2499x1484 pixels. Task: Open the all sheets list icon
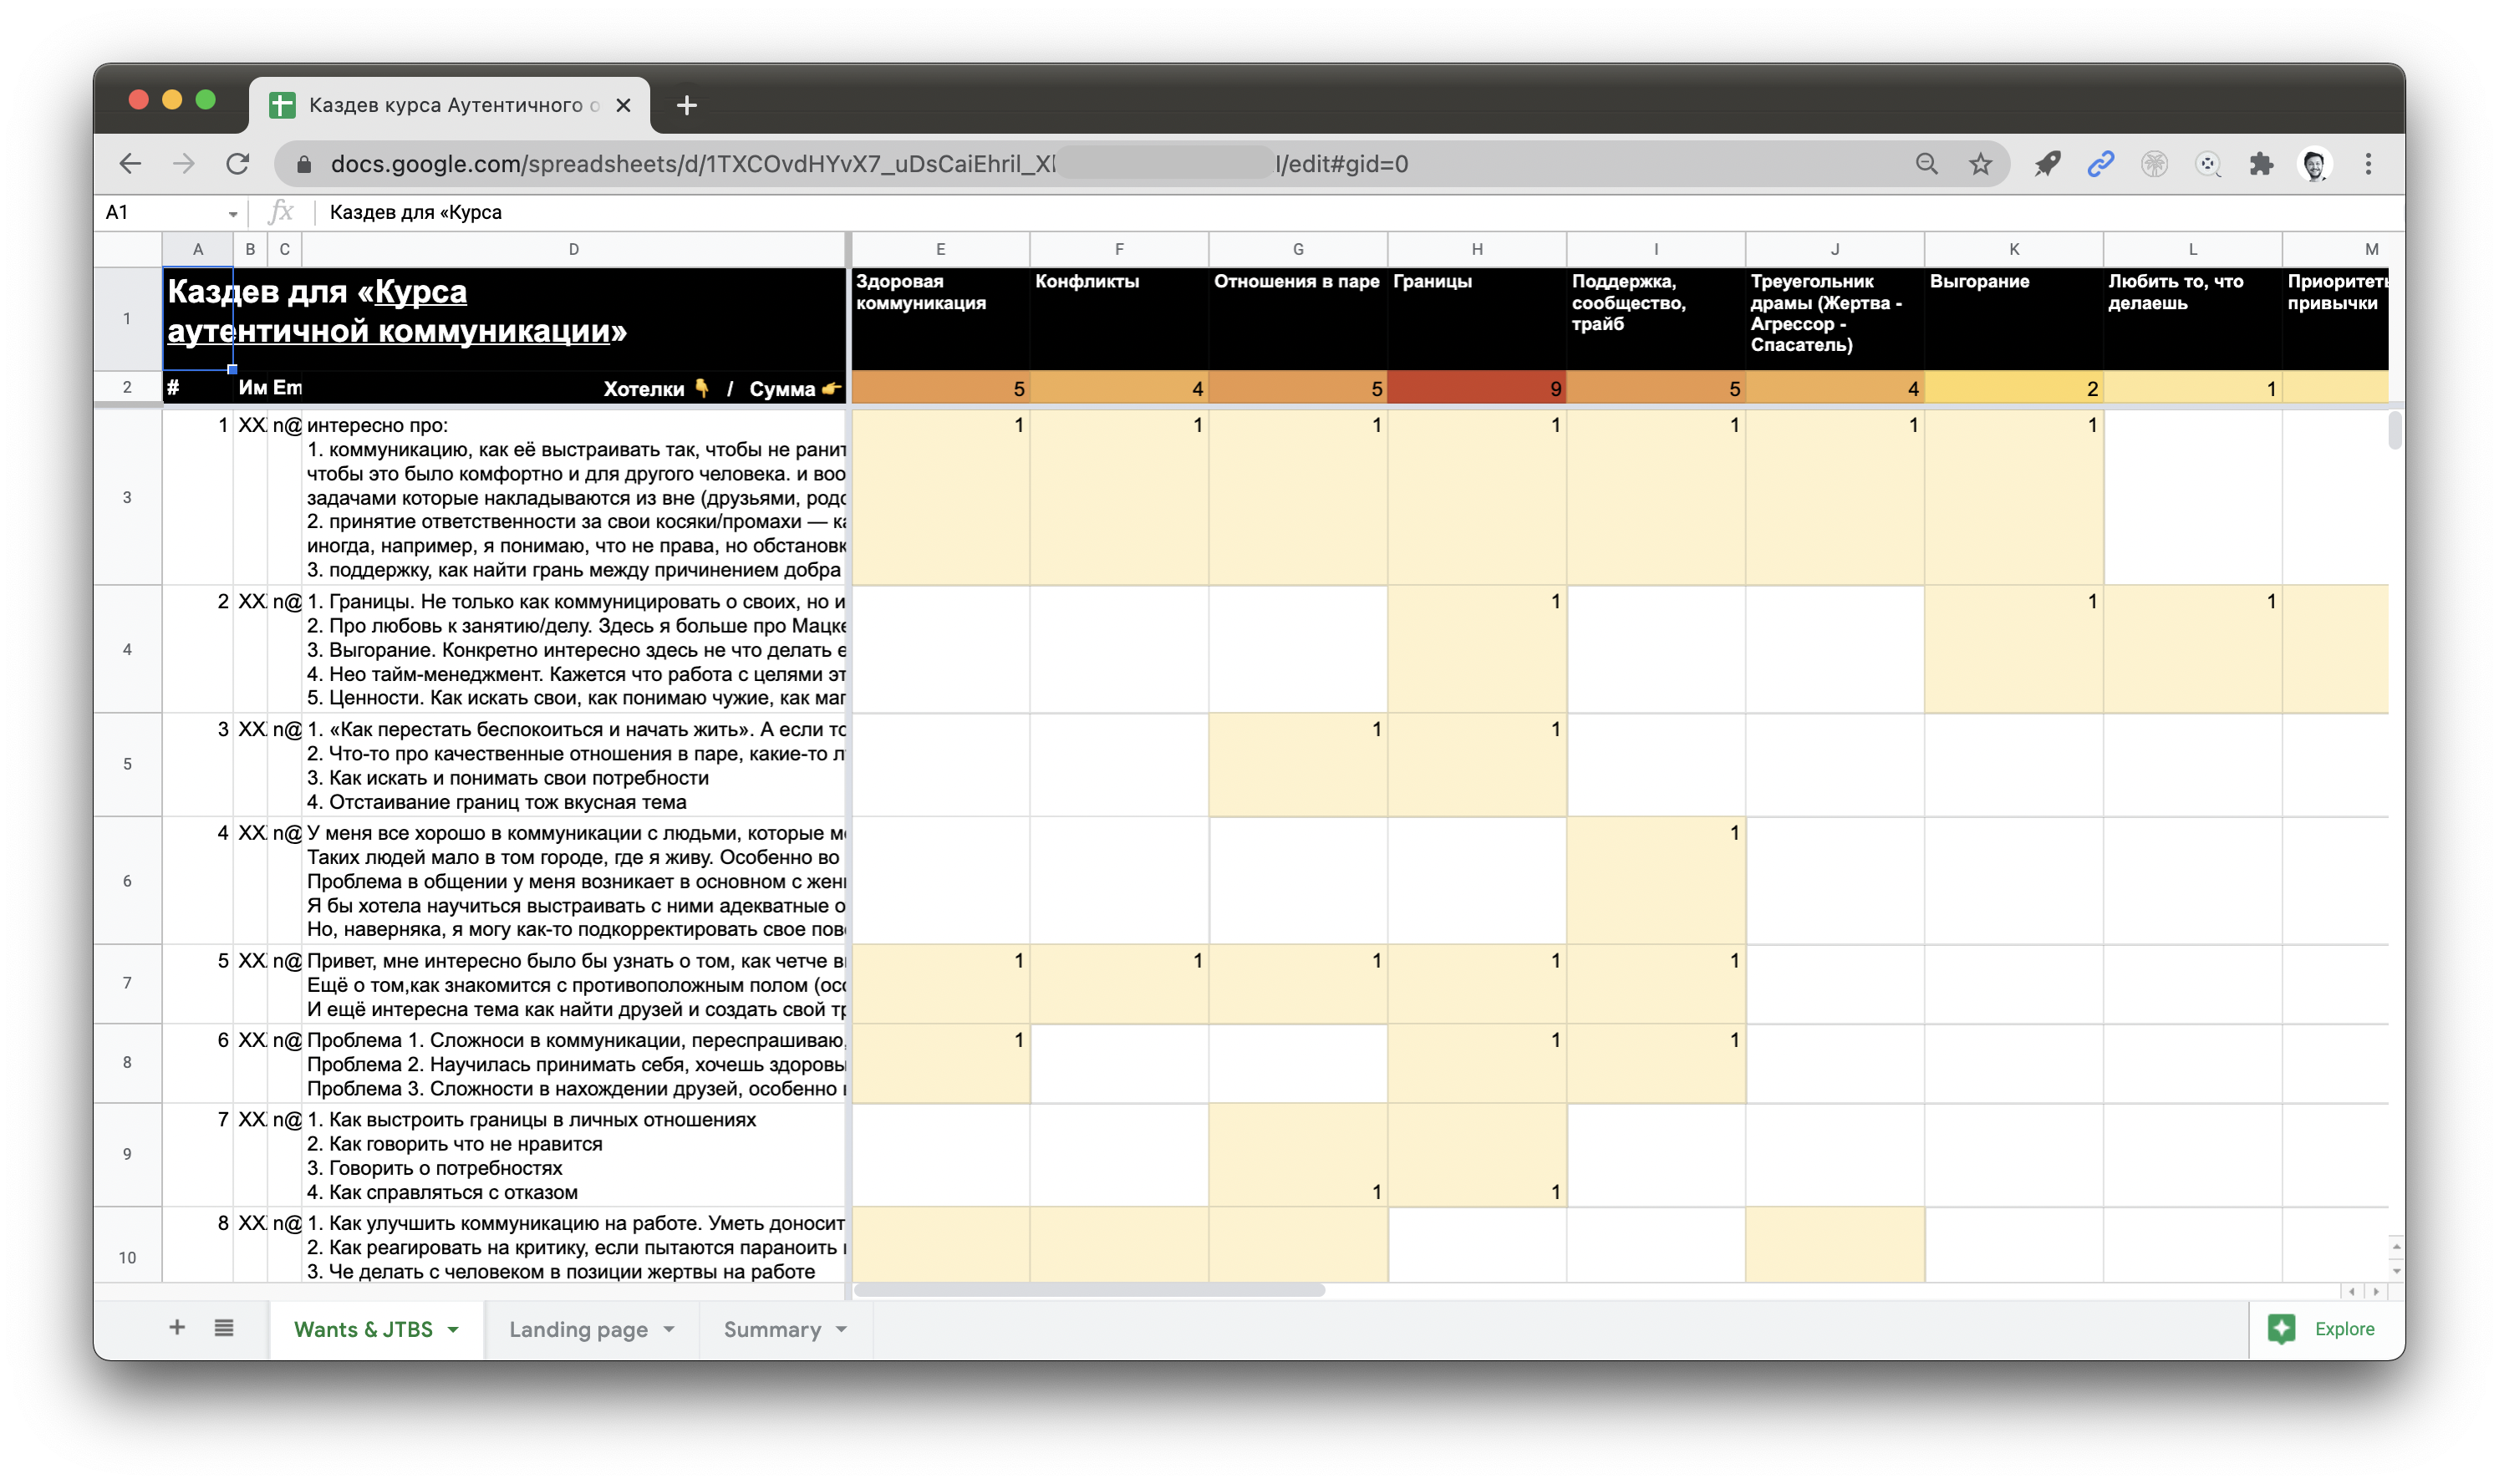(x=224, y=1327)
